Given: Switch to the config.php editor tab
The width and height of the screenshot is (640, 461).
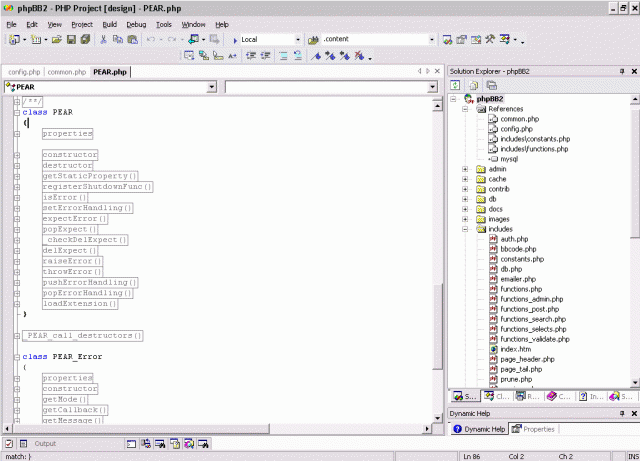Looking at the screenshot, I should click(24, 72).
